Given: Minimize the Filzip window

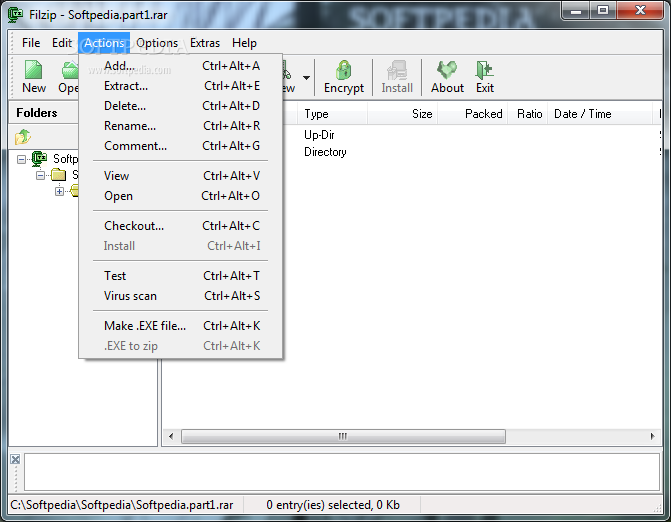Looking at the screenshot, I should point(576,10).
